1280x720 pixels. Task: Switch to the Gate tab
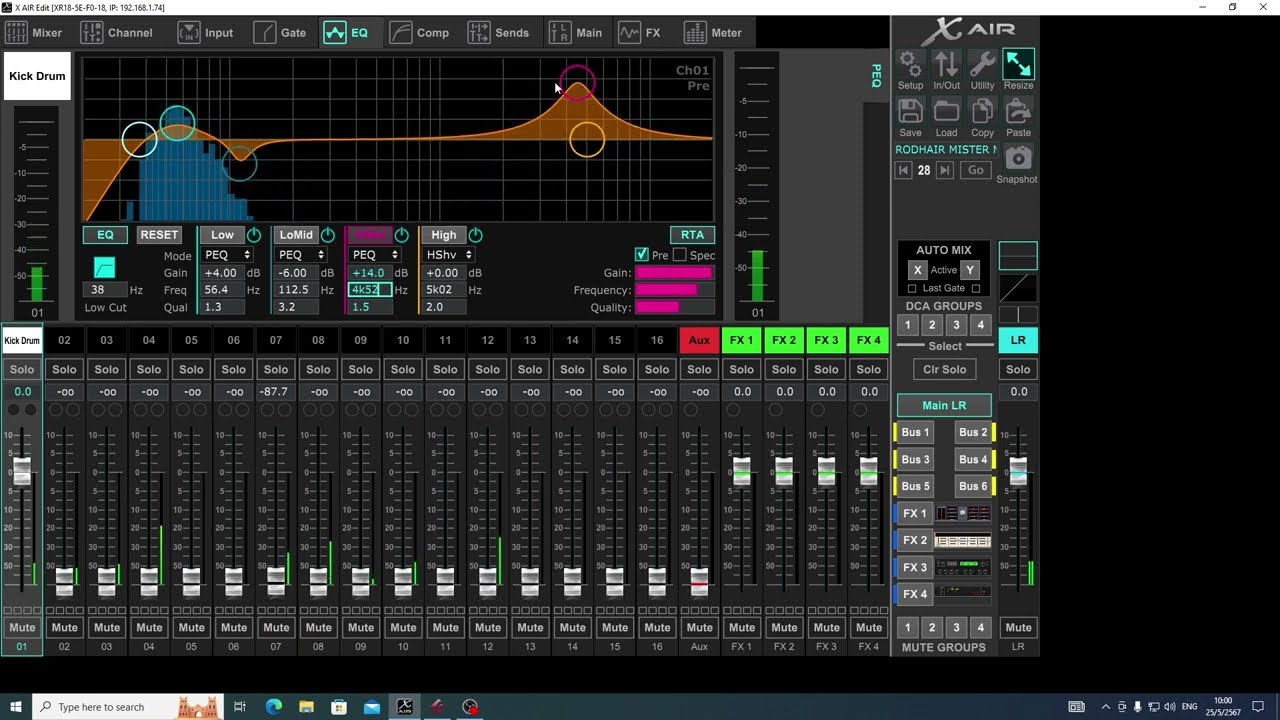coord(281,33)
